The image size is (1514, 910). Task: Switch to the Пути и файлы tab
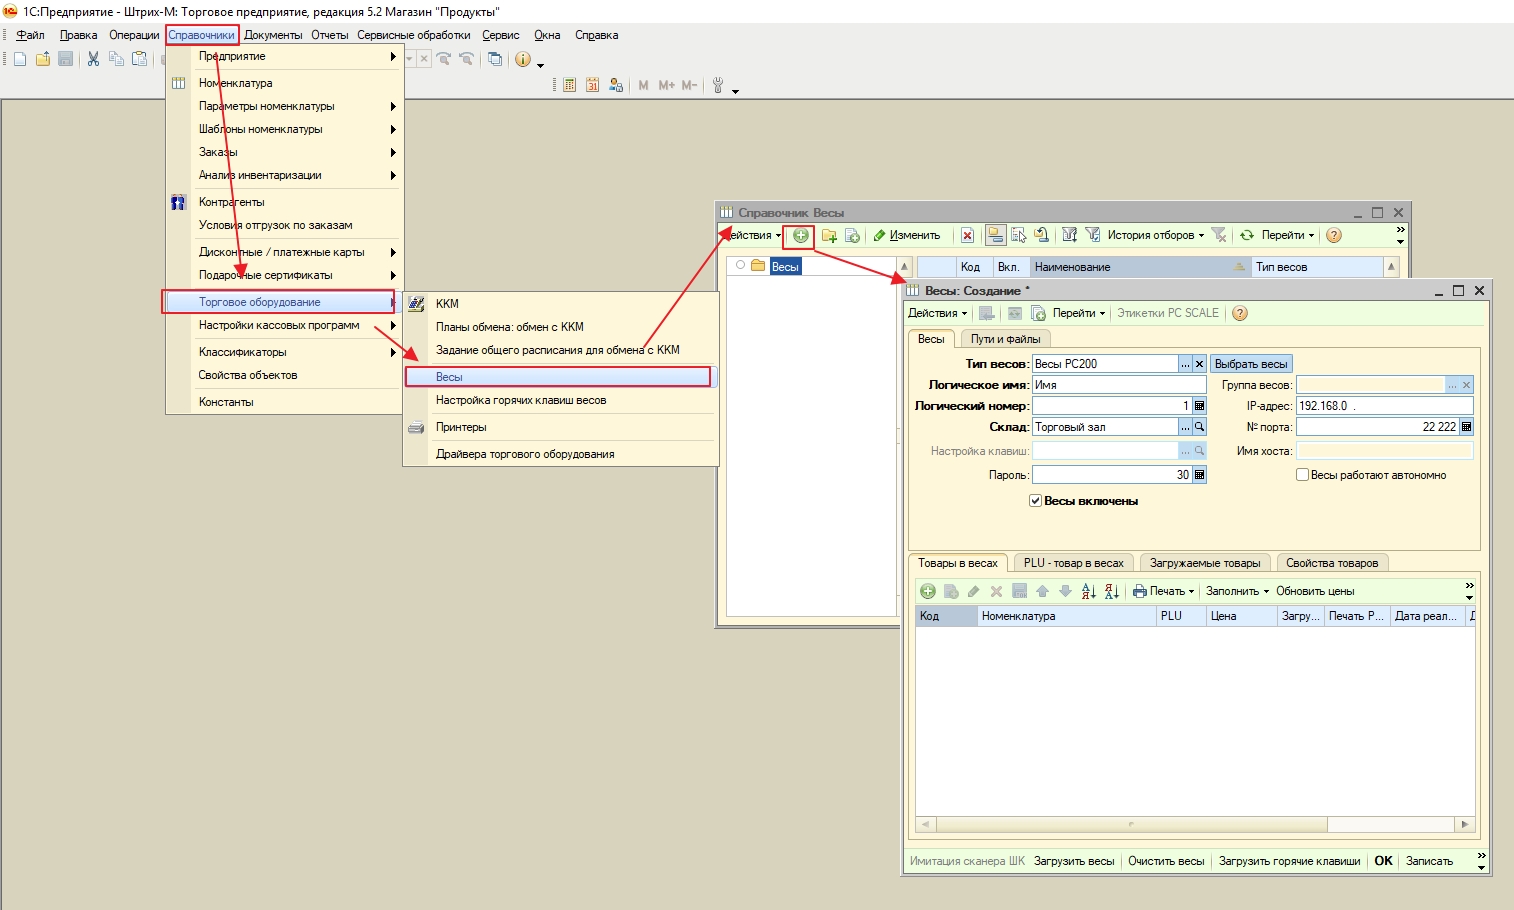click(x=1005, y=339)
